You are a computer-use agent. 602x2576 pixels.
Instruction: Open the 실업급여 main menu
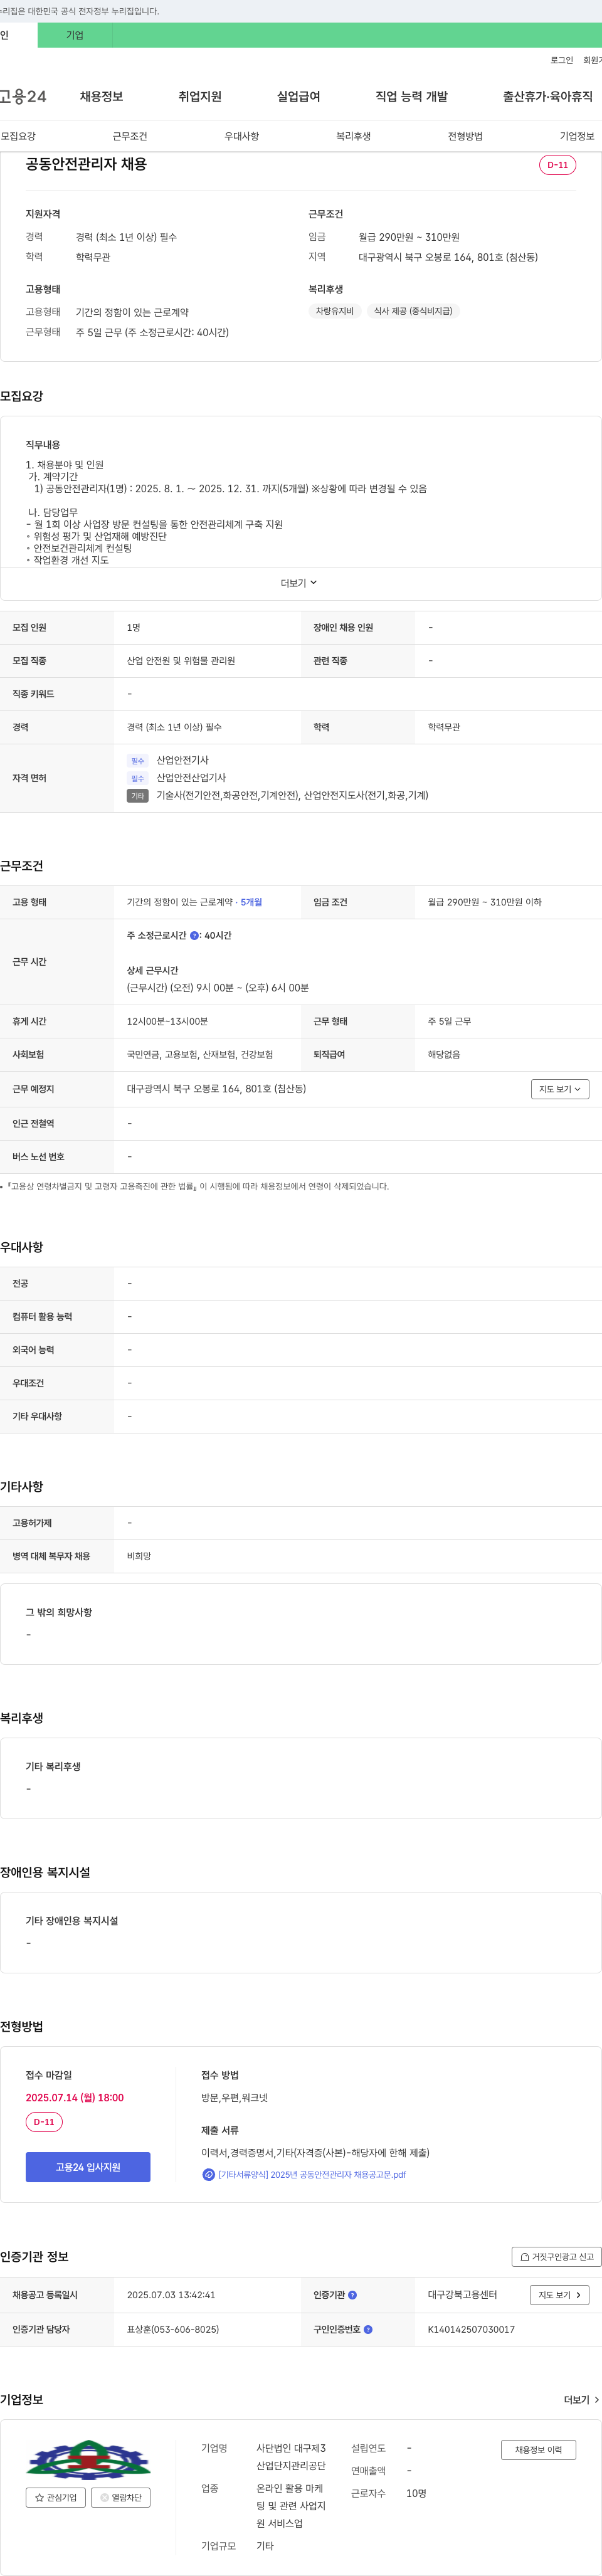pos(299,96)
